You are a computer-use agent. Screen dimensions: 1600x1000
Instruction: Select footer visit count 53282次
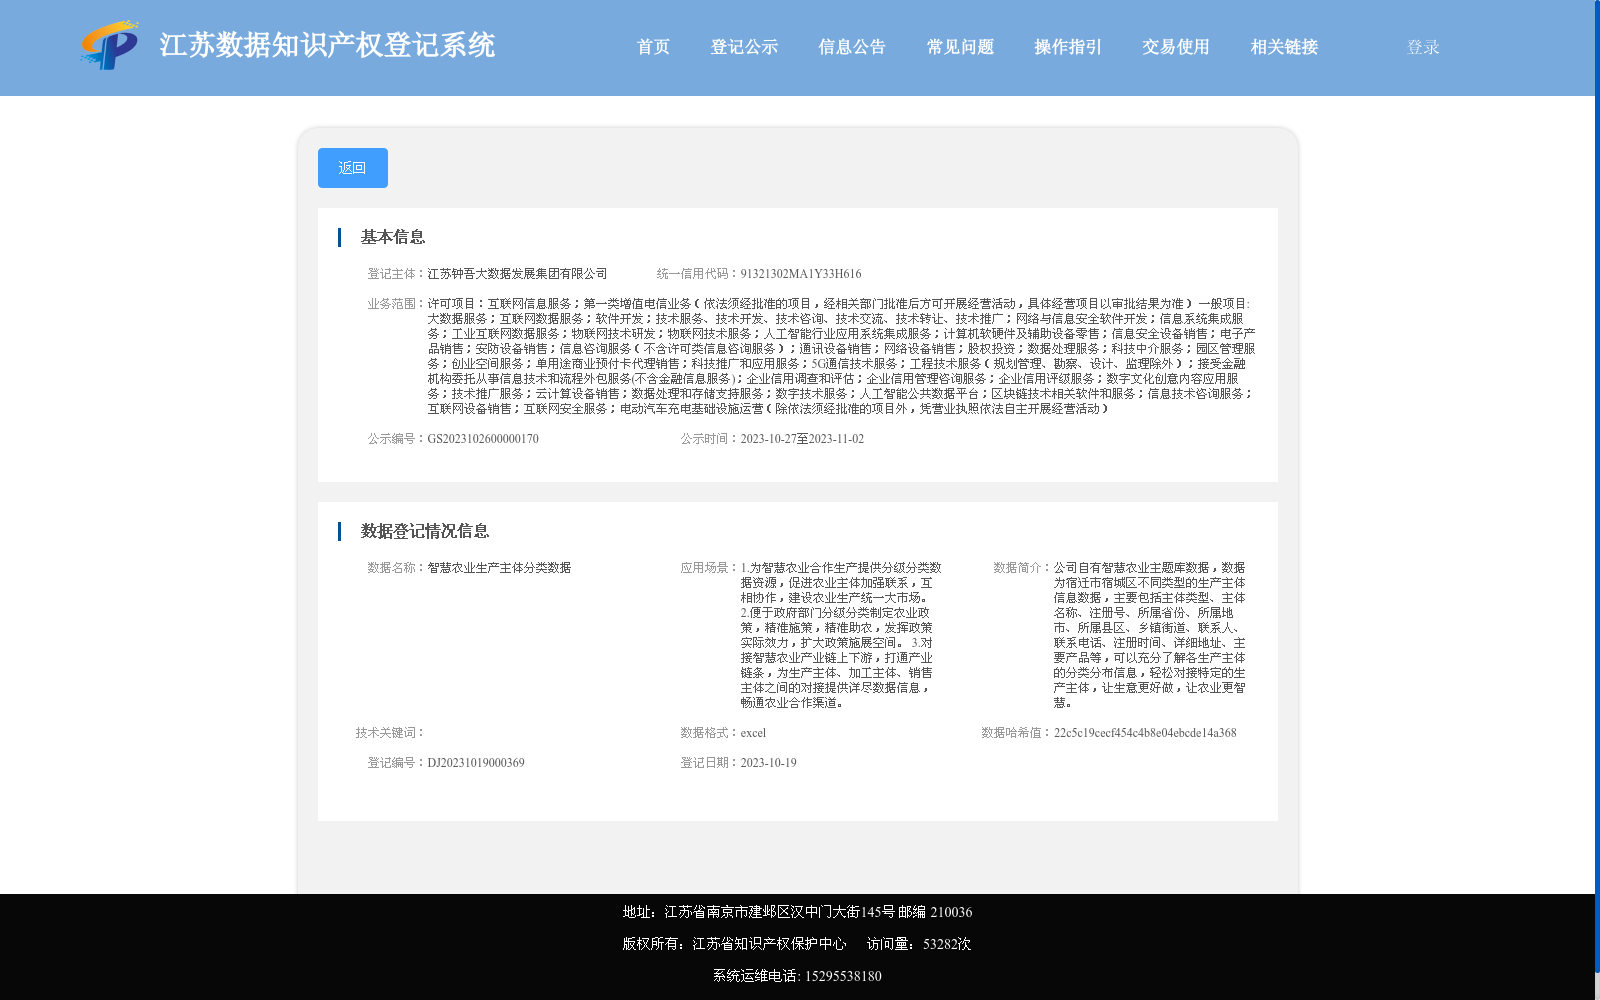pyautogui.click(x=947, y=944)
